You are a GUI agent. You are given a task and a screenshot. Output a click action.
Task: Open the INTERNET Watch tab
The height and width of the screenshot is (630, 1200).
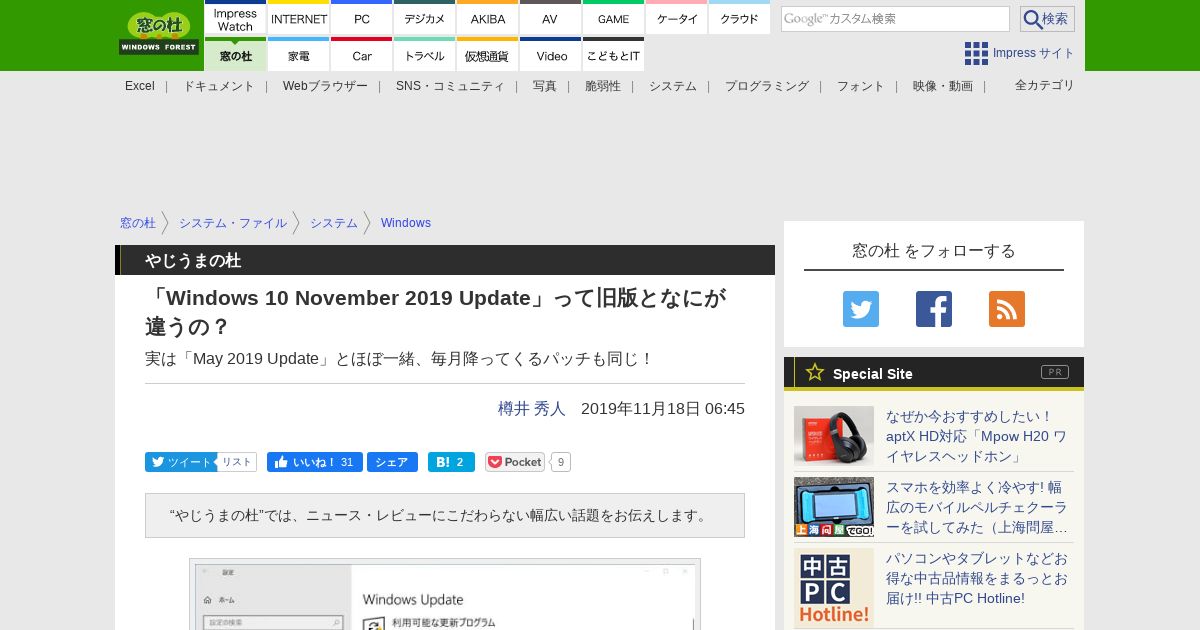coord(299,19)
